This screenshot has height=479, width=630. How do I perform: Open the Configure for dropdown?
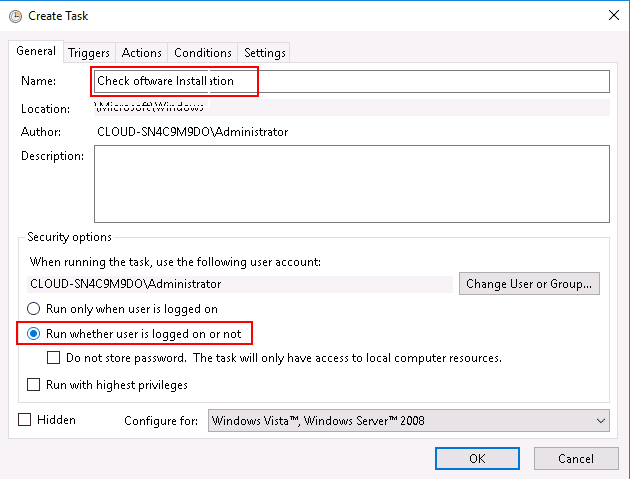[x=409, y=421]
